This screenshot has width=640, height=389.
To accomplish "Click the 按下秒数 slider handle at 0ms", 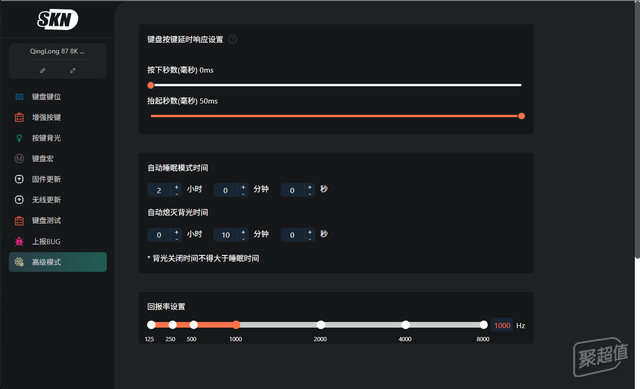I will coord(151,85).
